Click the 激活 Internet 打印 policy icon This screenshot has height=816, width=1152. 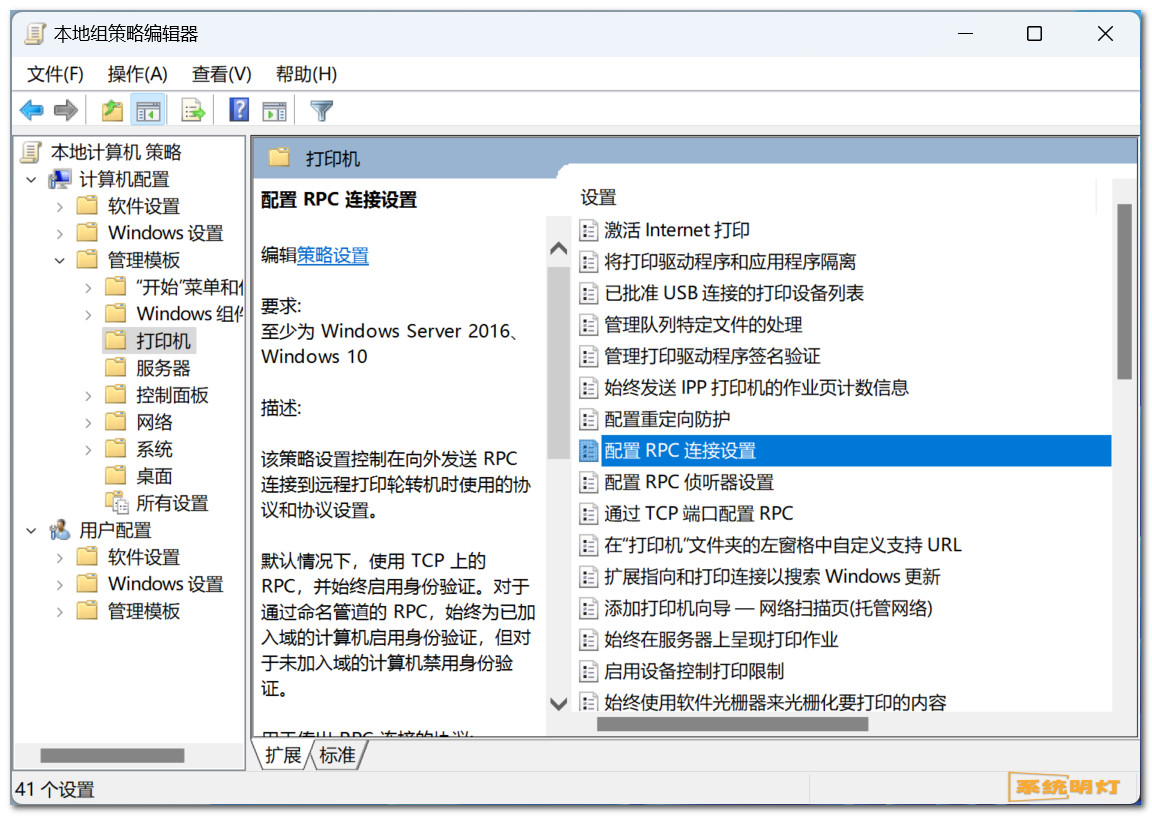coord(588,231)
